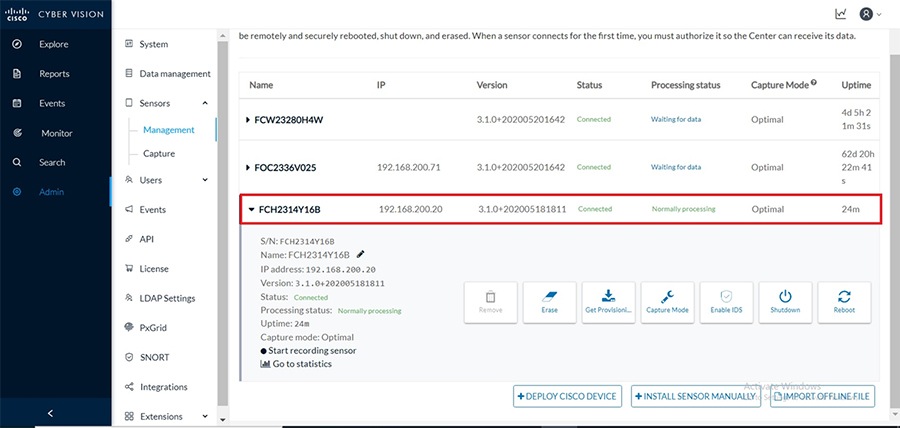Click the Remove trash button

tap(491, 302)
